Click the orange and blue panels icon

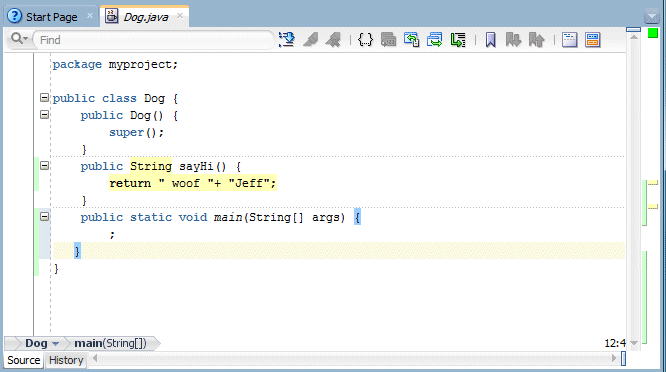(x=593, y=40)
